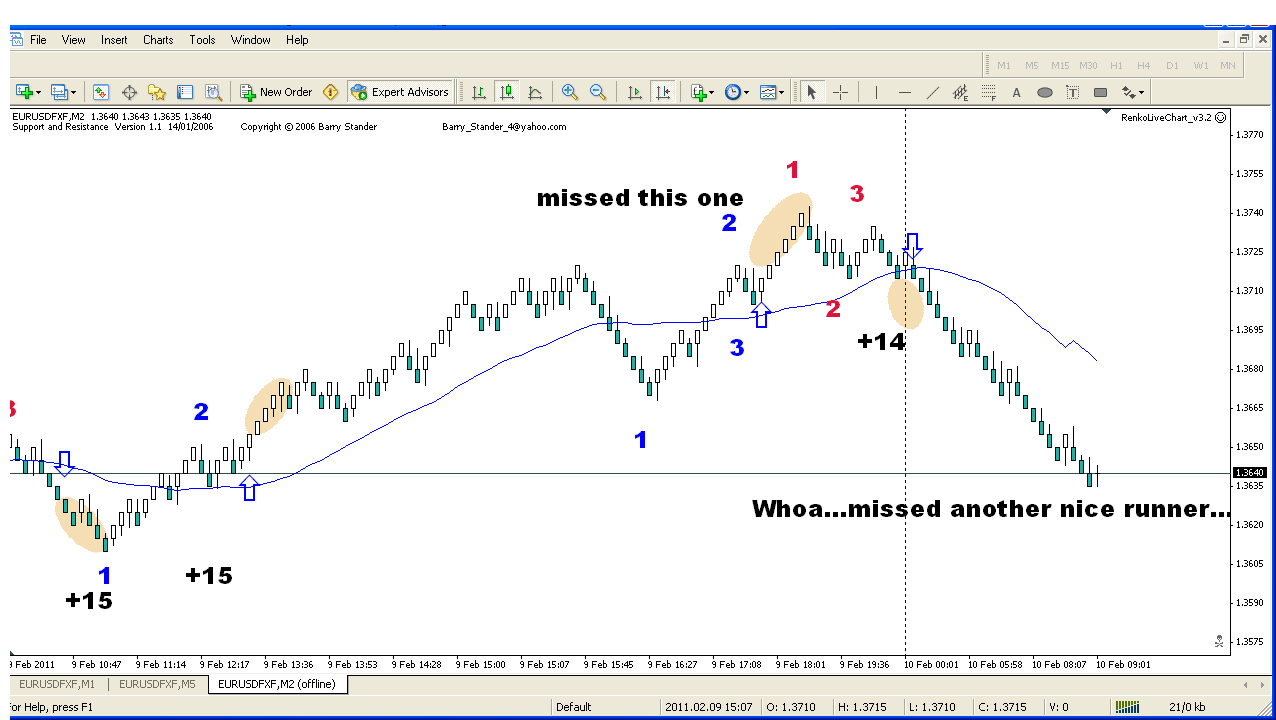Screen dimensions: 1276x720
Task: Select the Fibonacci Retracement tool
Action: (988, 92)
